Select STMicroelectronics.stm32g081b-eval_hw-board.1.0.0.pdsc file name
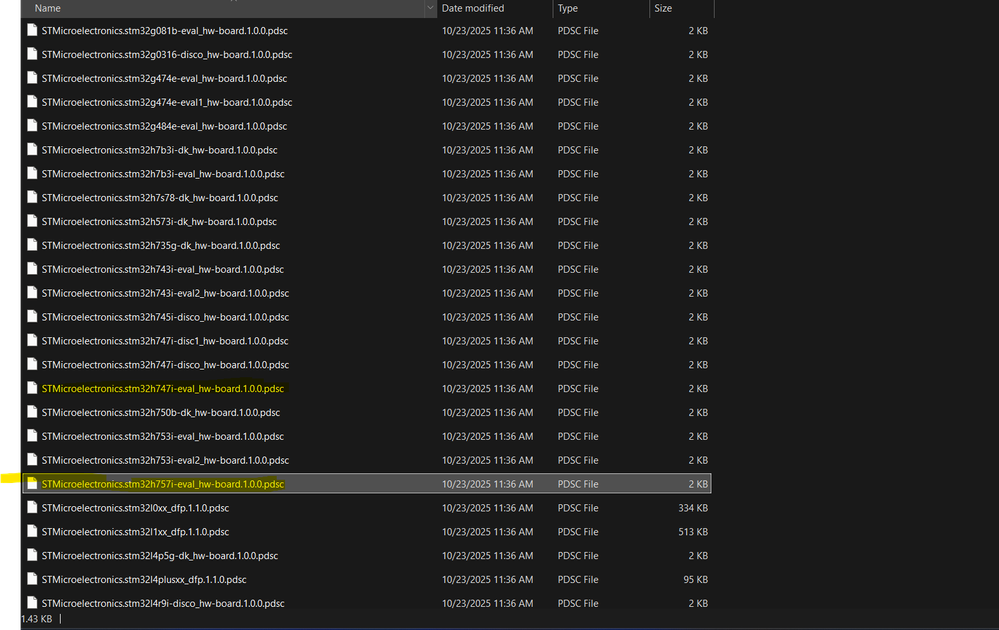The height and width of the screenshot is (630, 999). click(x=164, y=31)
